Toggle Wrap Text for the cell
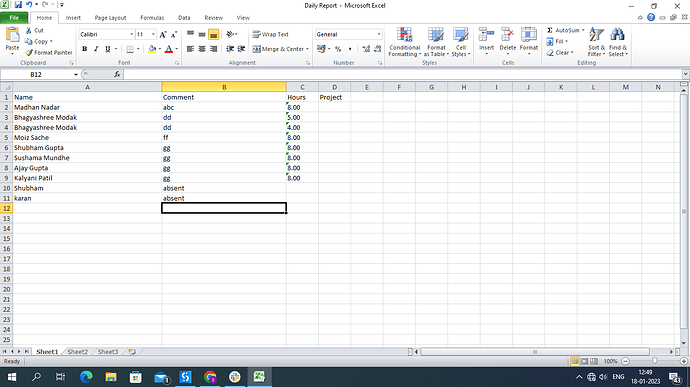The height and width of the screenshot is (387, 690). point(271,34)
